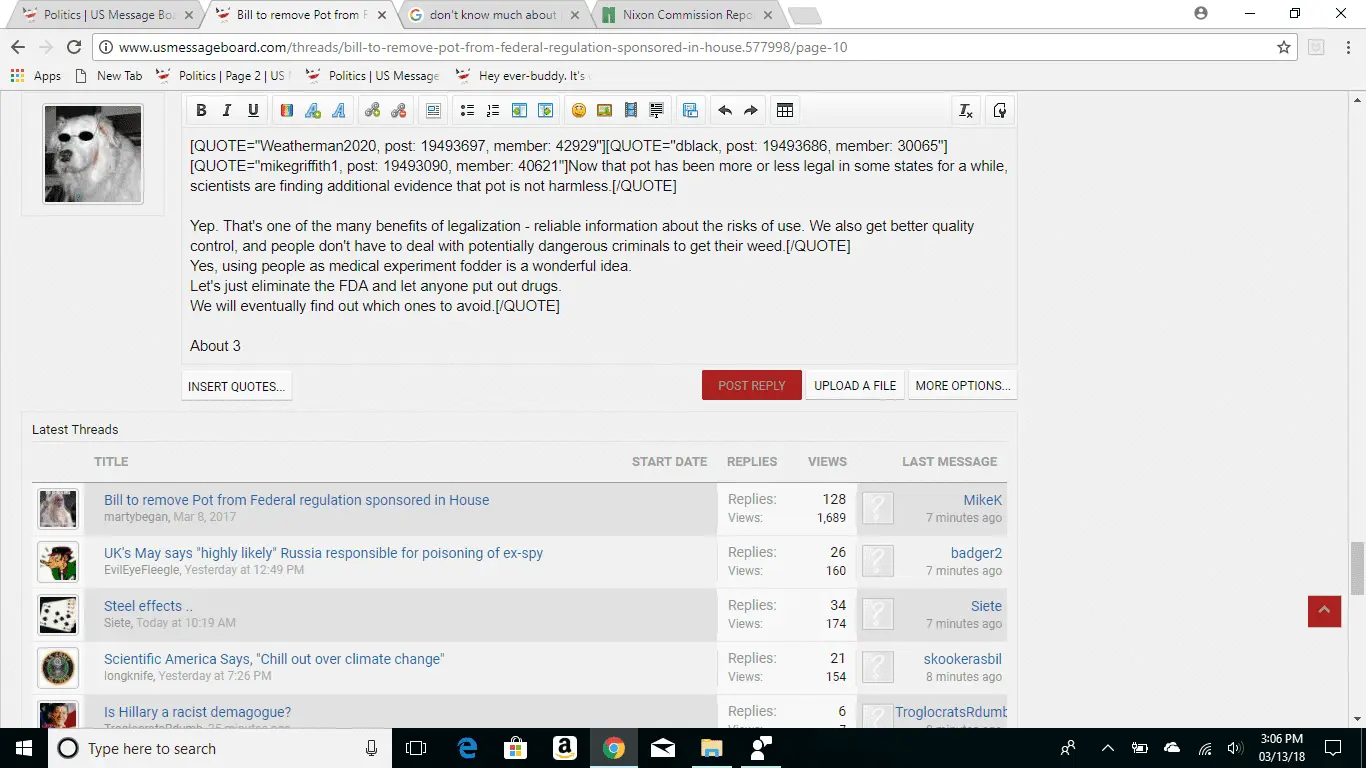Open the font size dropdown

tap(313, 111)
